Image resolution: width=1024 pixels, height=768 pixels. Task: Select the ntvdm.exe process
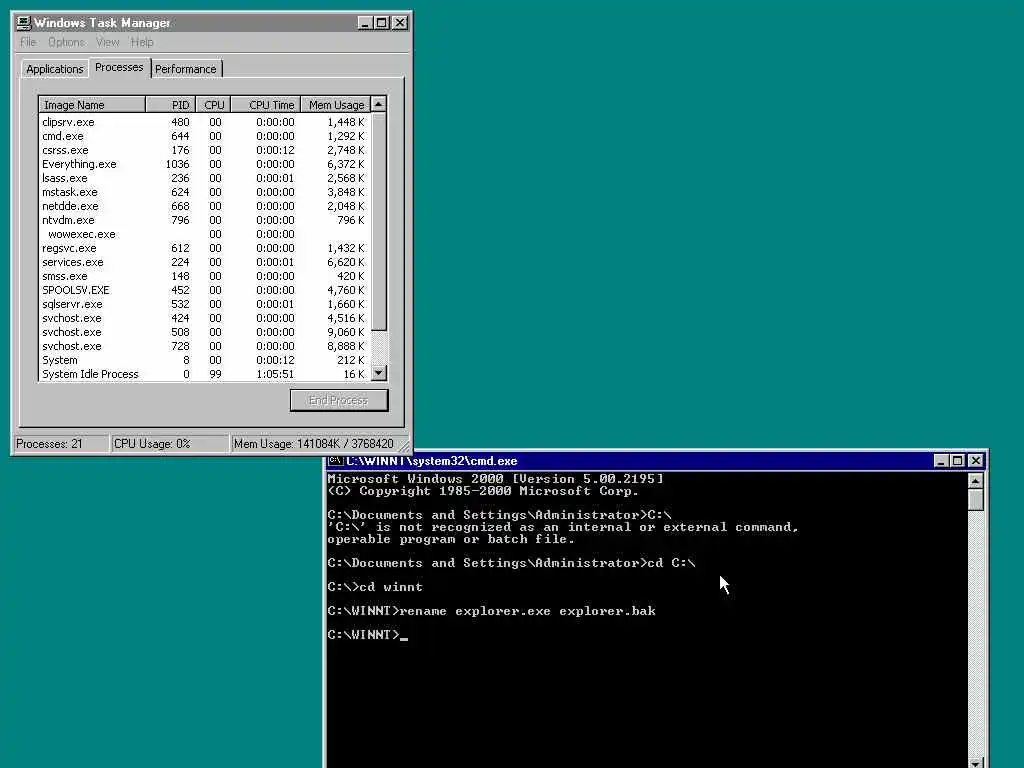[204, 220]
